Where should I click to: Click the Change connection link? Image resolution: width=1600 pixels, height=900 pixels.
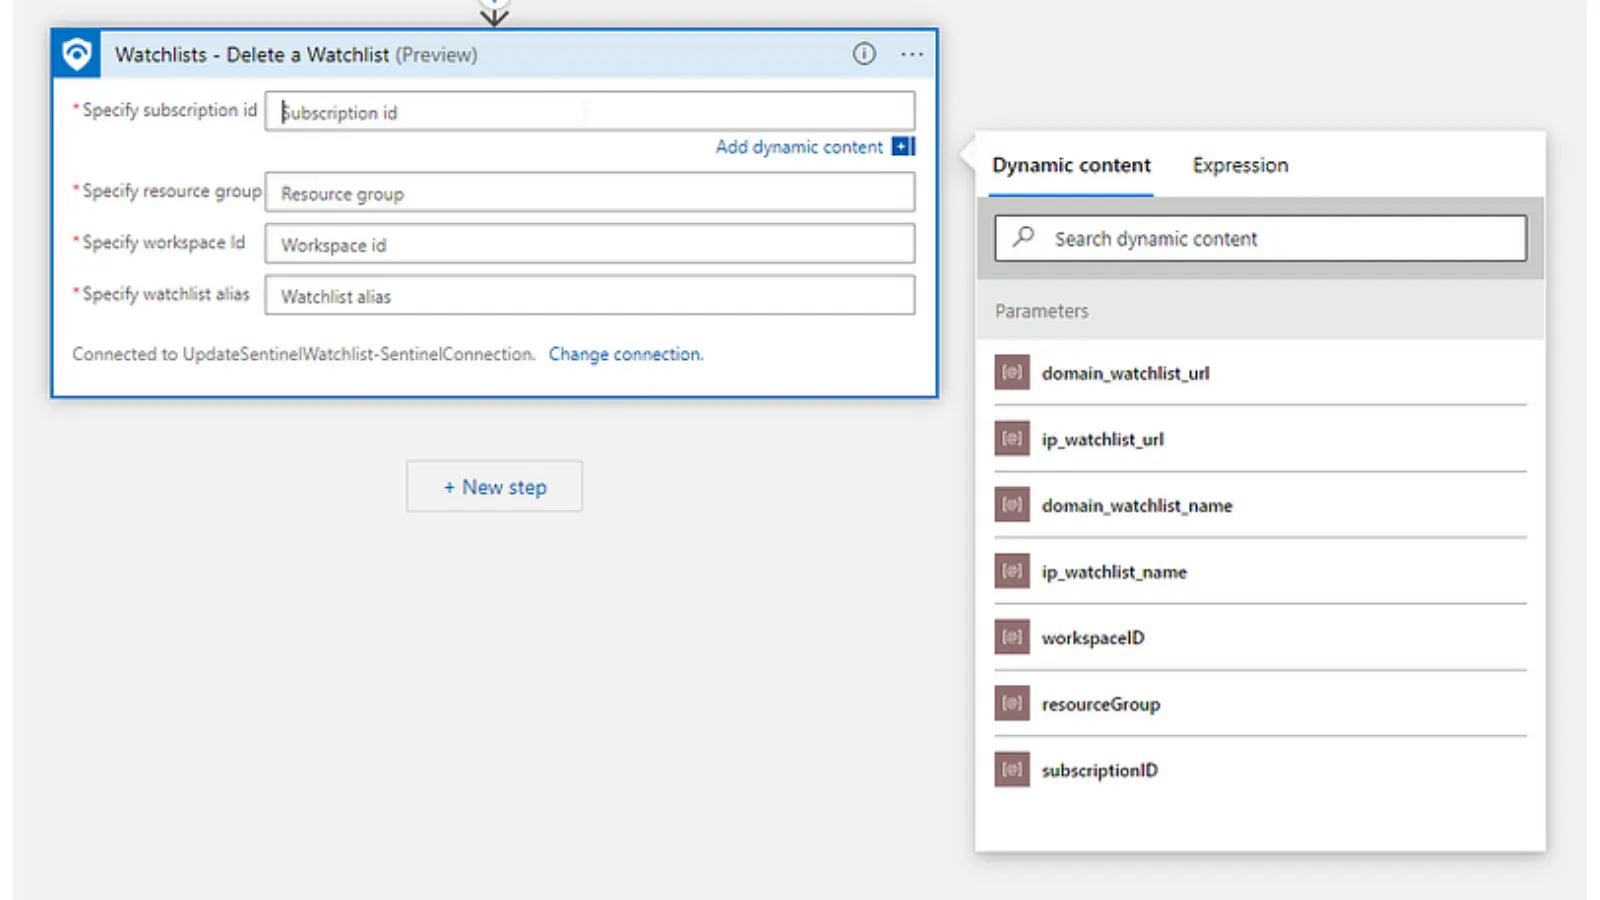(625, 354)
